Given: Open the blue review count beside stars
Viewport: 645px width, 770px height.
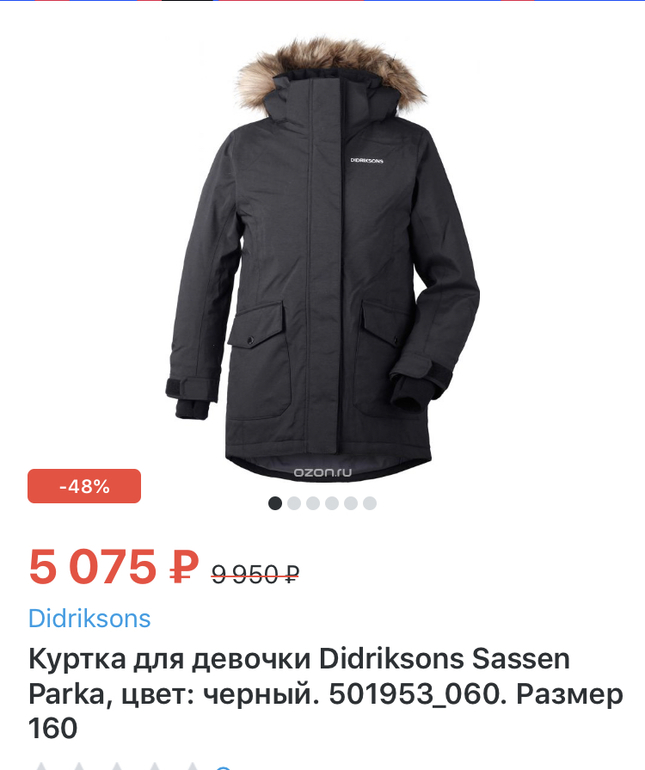Looking at the screenshot, I should pos(223,767).
